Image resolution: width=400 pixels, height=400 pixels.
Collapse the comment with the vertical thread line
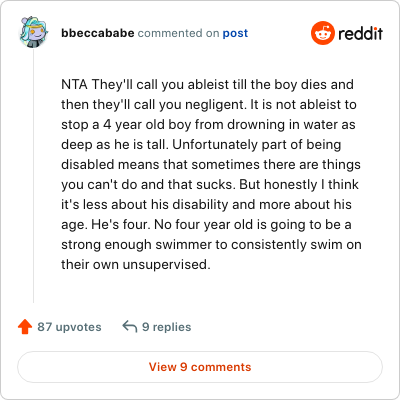pos(33,177)
